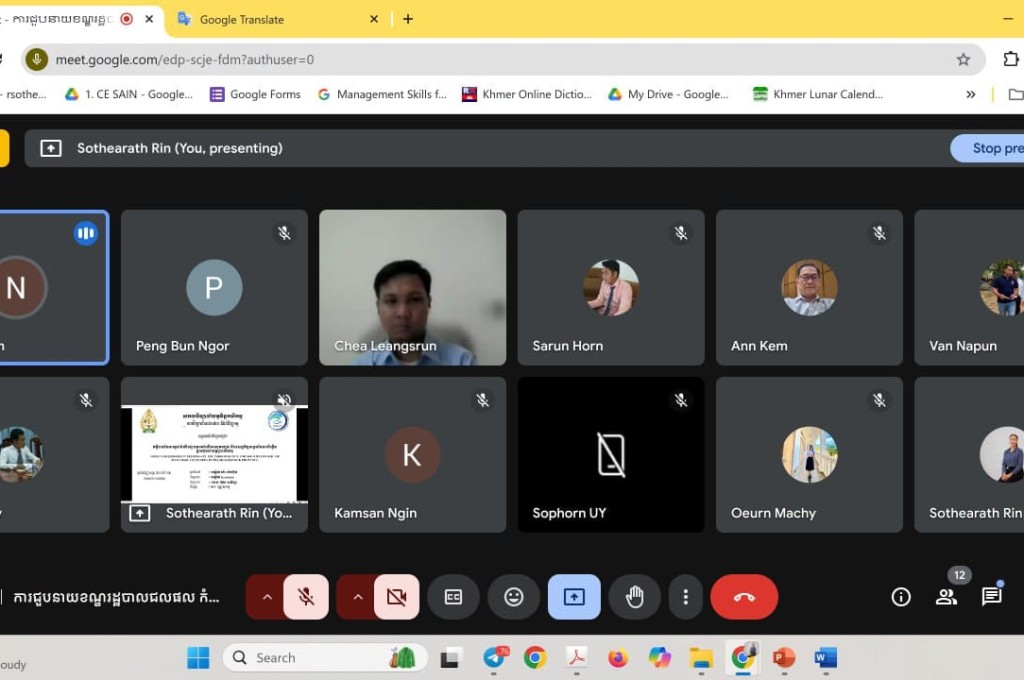Toggle the camera off button in Meet
Image resolution: width=1024 pixels, height=680 pixels.
click(396, 596)
